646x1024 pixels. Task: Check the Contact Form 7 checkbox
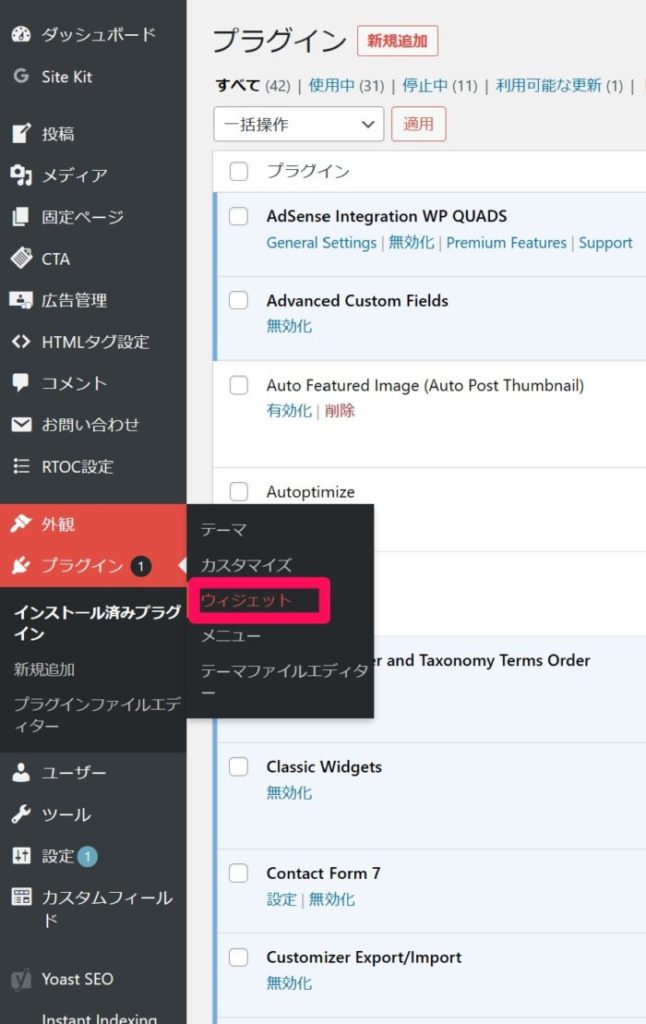pyautogui.click(x=238, y=873)
